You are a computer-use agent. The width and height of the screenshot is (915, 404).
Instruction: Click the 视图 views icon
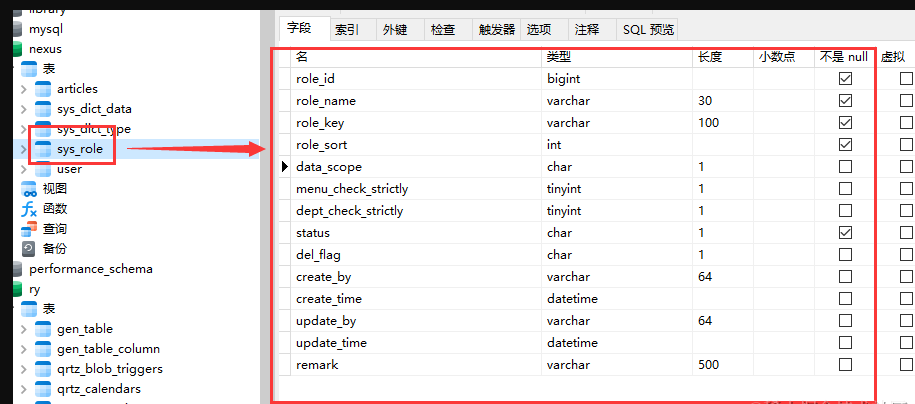point(29,189)
